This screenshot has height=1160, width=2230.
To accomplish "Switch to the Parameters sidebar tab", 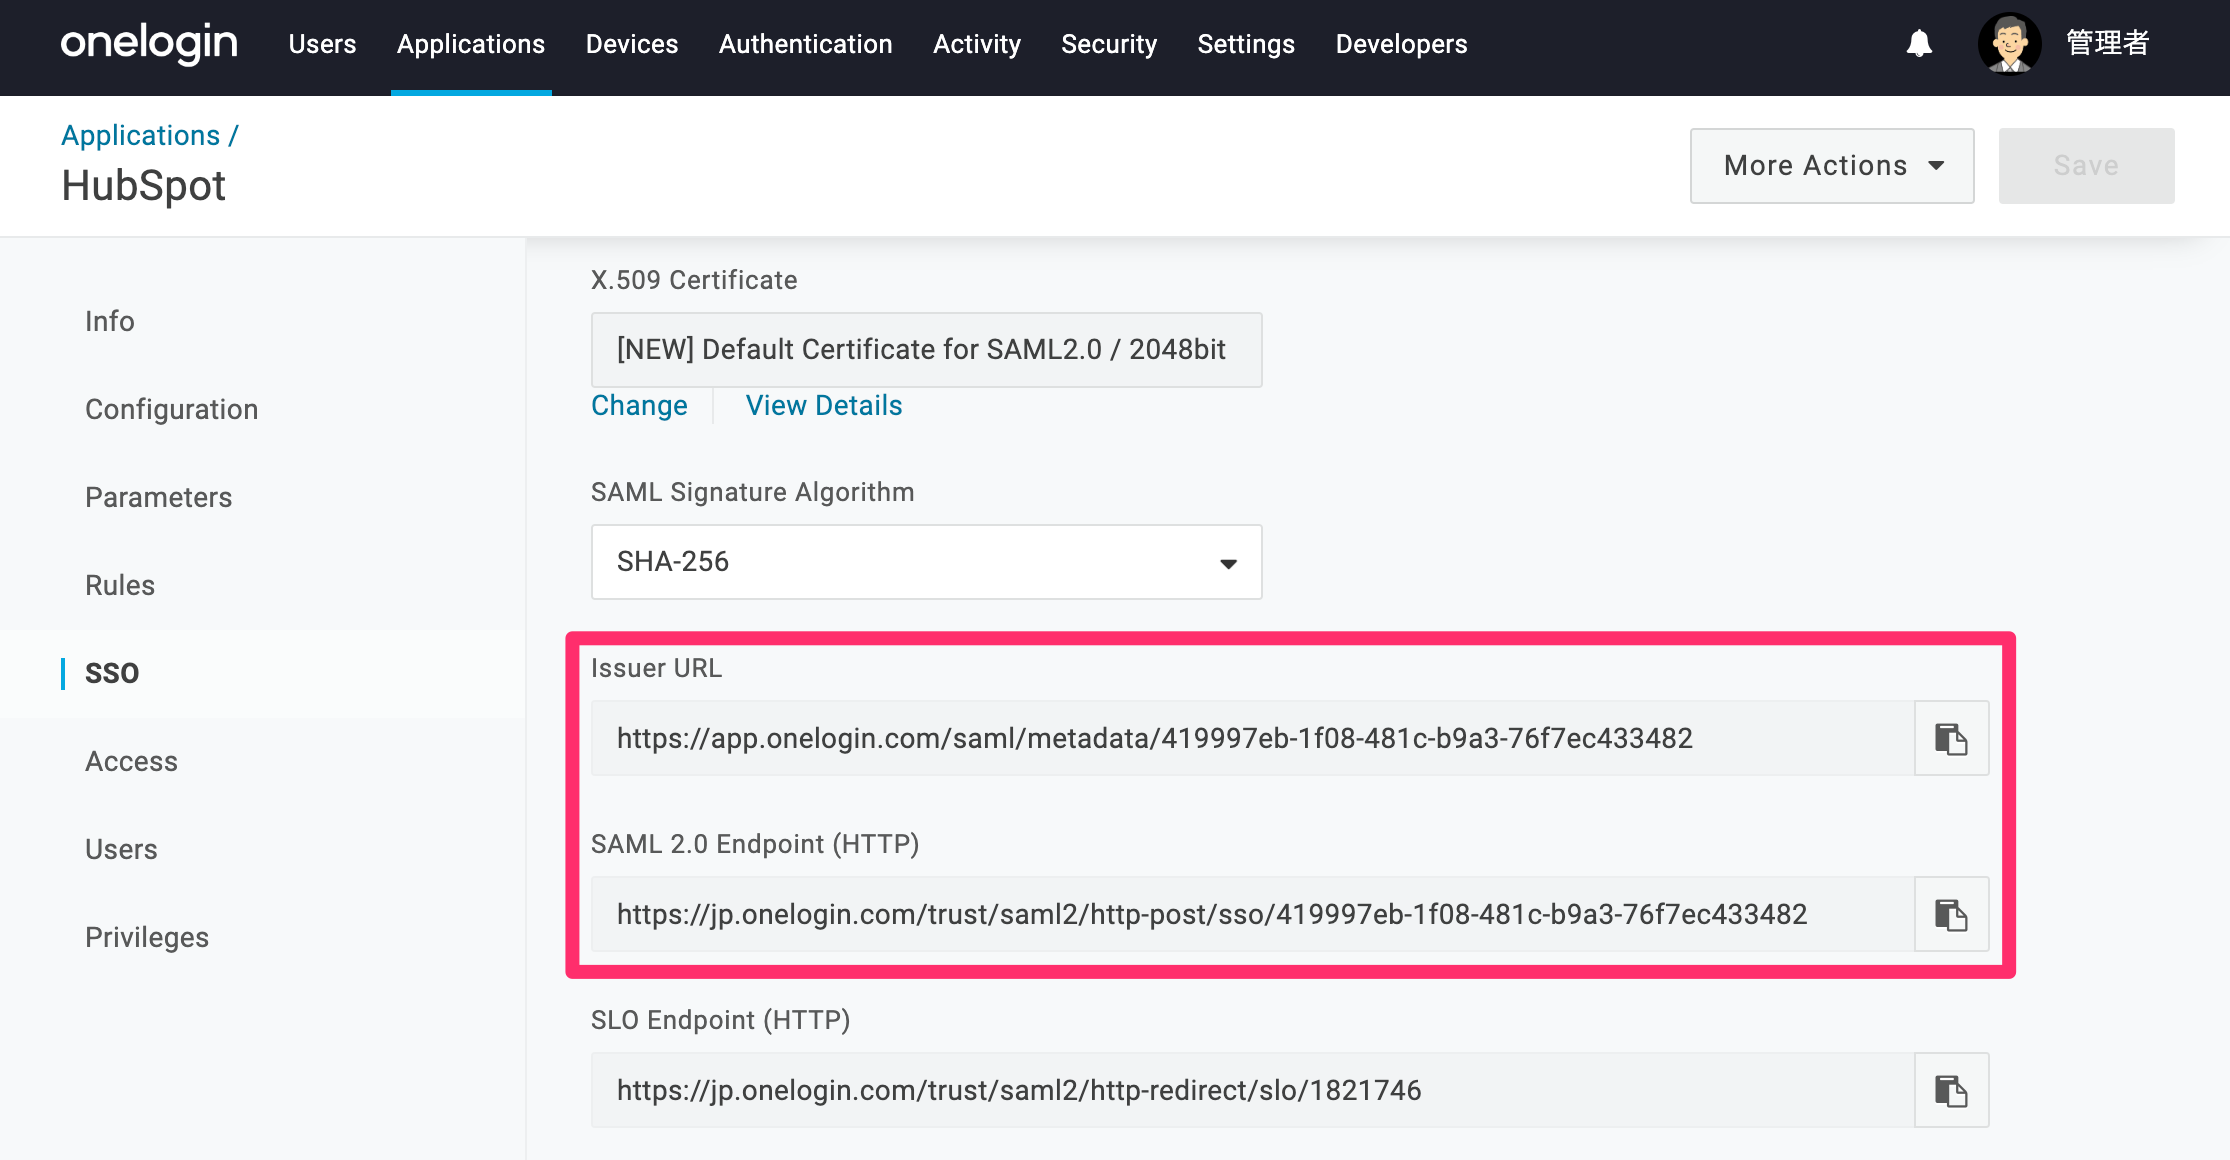I will tap(159, 497).
